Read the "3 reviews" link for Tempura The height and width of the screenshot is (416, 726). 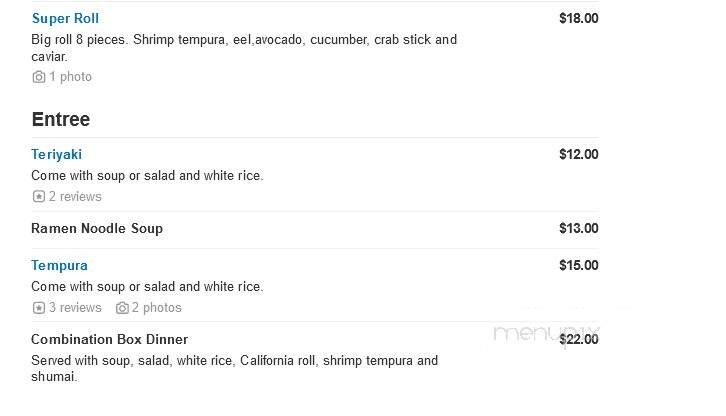(75, 308)
